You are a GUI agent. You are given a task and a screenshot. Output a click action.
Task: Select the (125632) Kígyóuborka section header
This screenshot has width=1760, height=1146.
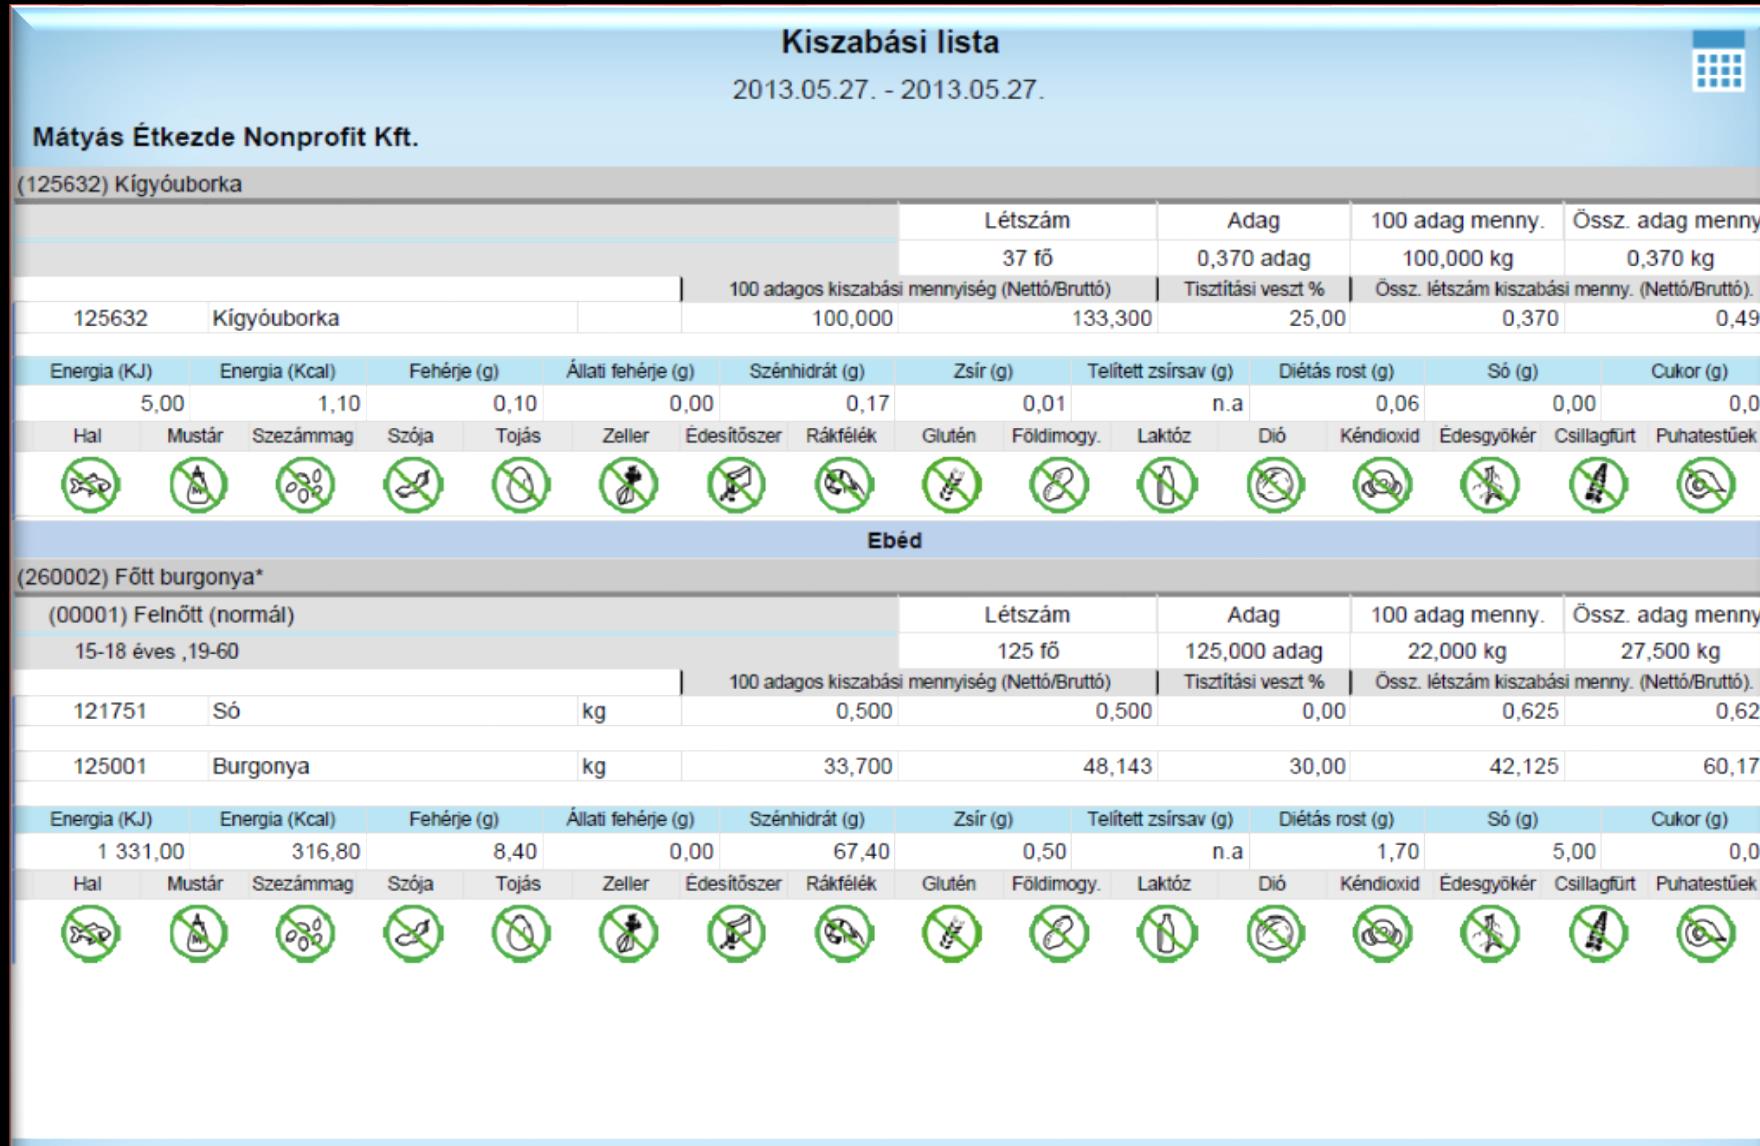pos(888,184)
